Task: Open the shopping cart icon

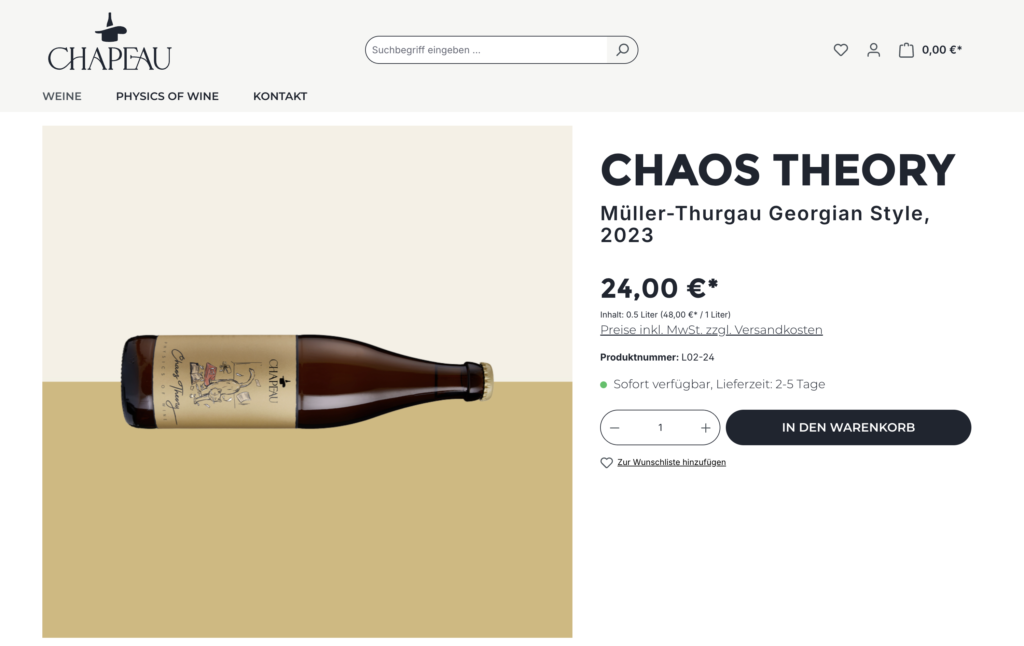Action: tap(906, 49)
